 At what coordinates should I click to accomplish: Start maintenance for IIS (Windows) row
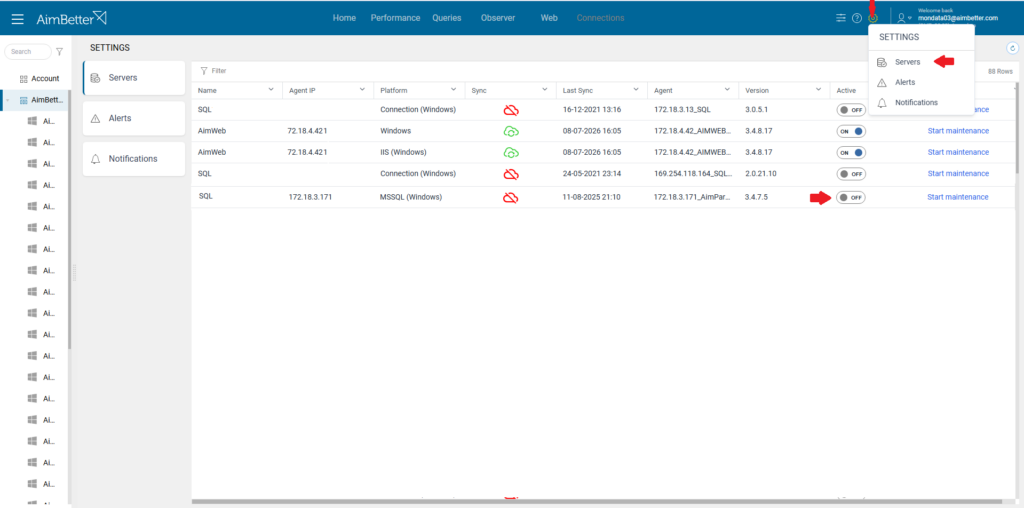[958, 152]
